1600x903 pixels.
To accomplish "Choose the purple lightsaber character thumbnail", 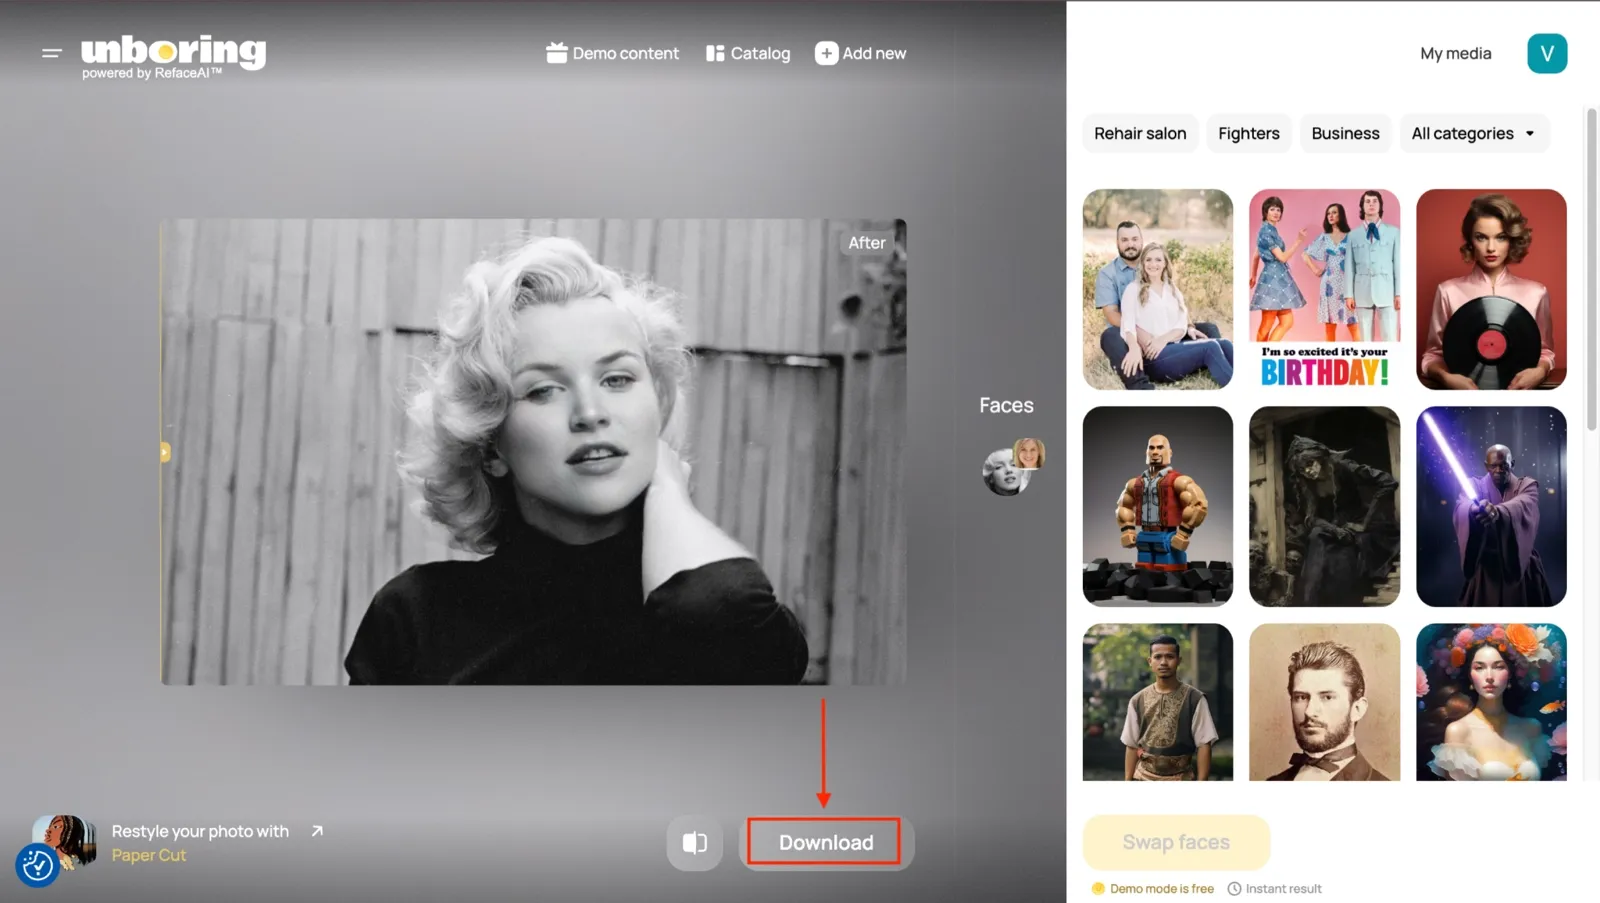I will click(x=1491, y=506).
